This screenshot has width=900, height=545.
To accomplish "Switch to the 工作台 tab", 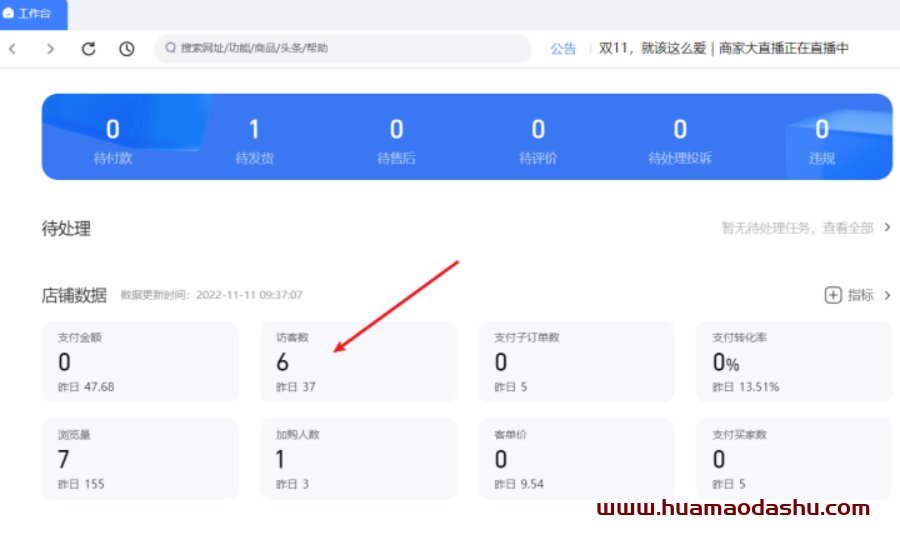I will tap(33, 14).
